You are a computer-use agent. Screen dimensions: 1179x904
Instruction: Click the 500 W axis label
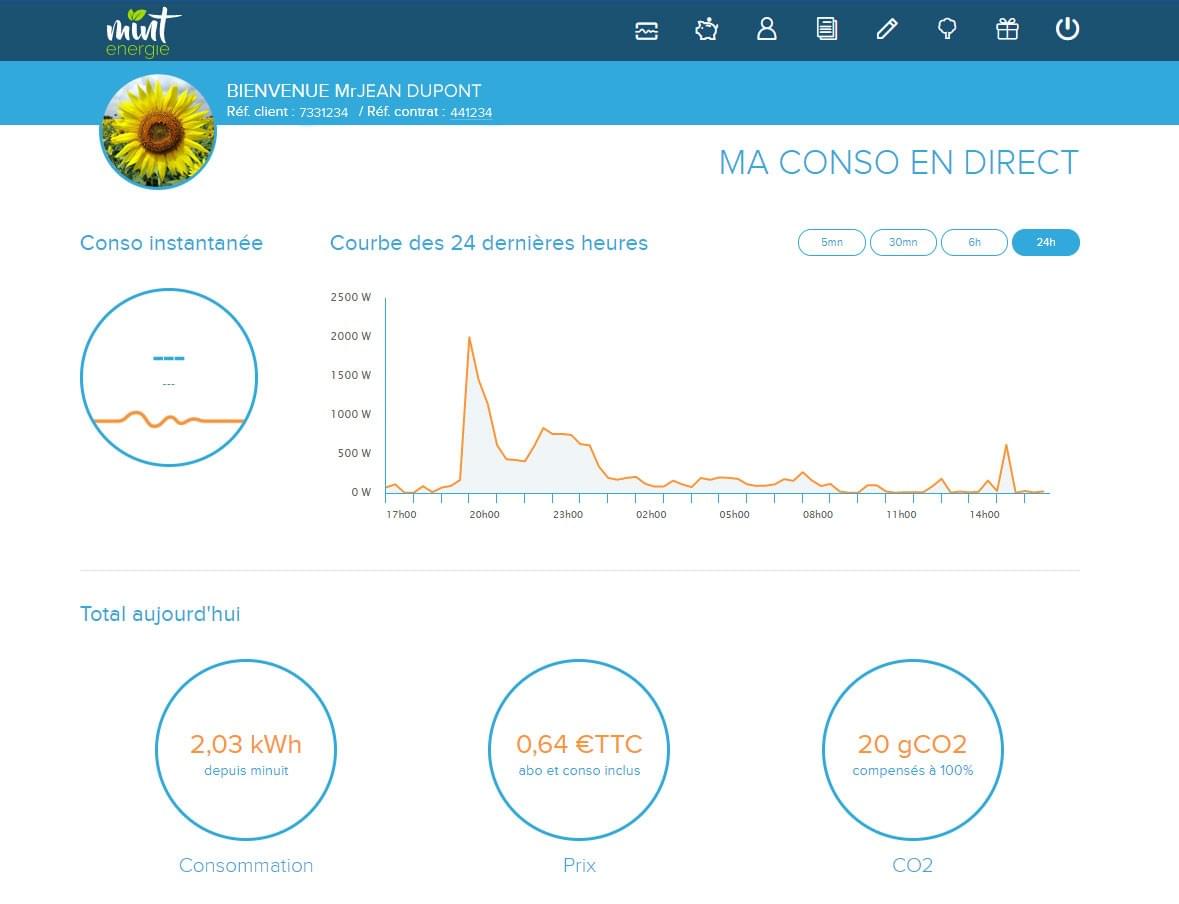(x=354, y=454)
